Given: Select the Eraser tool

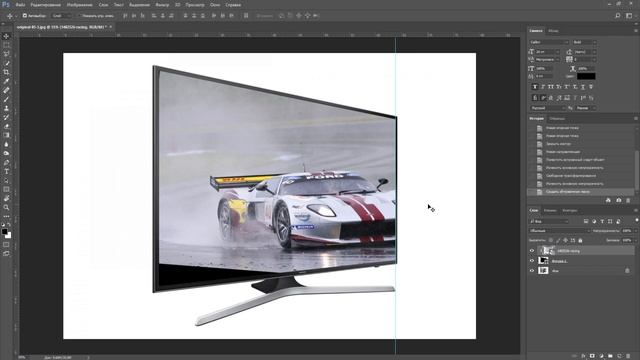Looking at the screenshot, I should pyautogui.click(x=6, y=126).
